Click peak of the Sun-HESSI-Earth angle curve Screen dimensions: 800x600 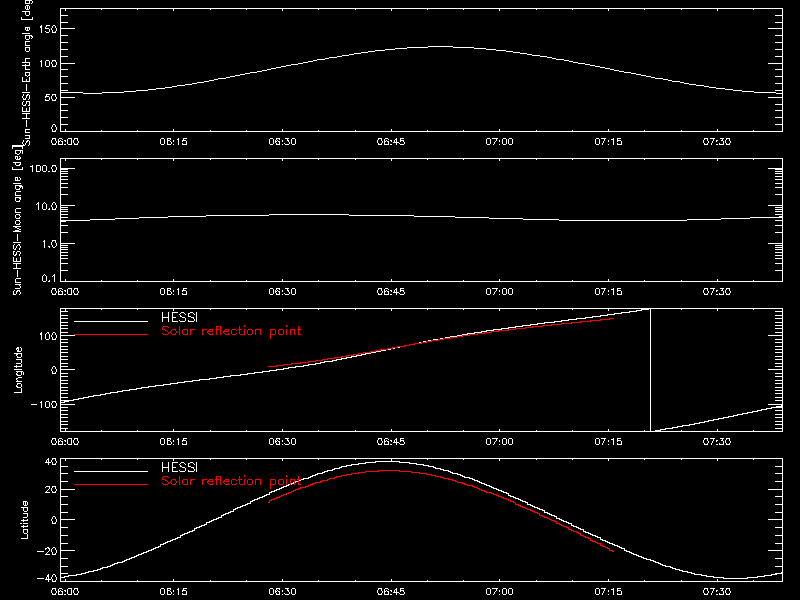441,47
